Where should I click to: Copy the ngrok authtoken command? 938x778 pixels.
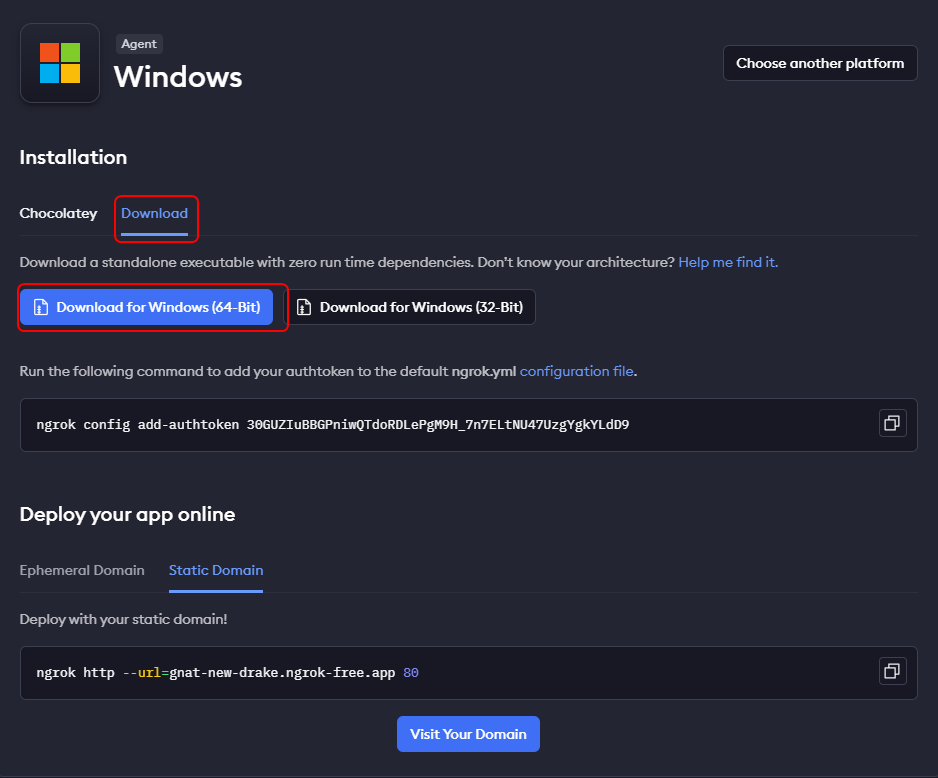[x=892, y=424]
